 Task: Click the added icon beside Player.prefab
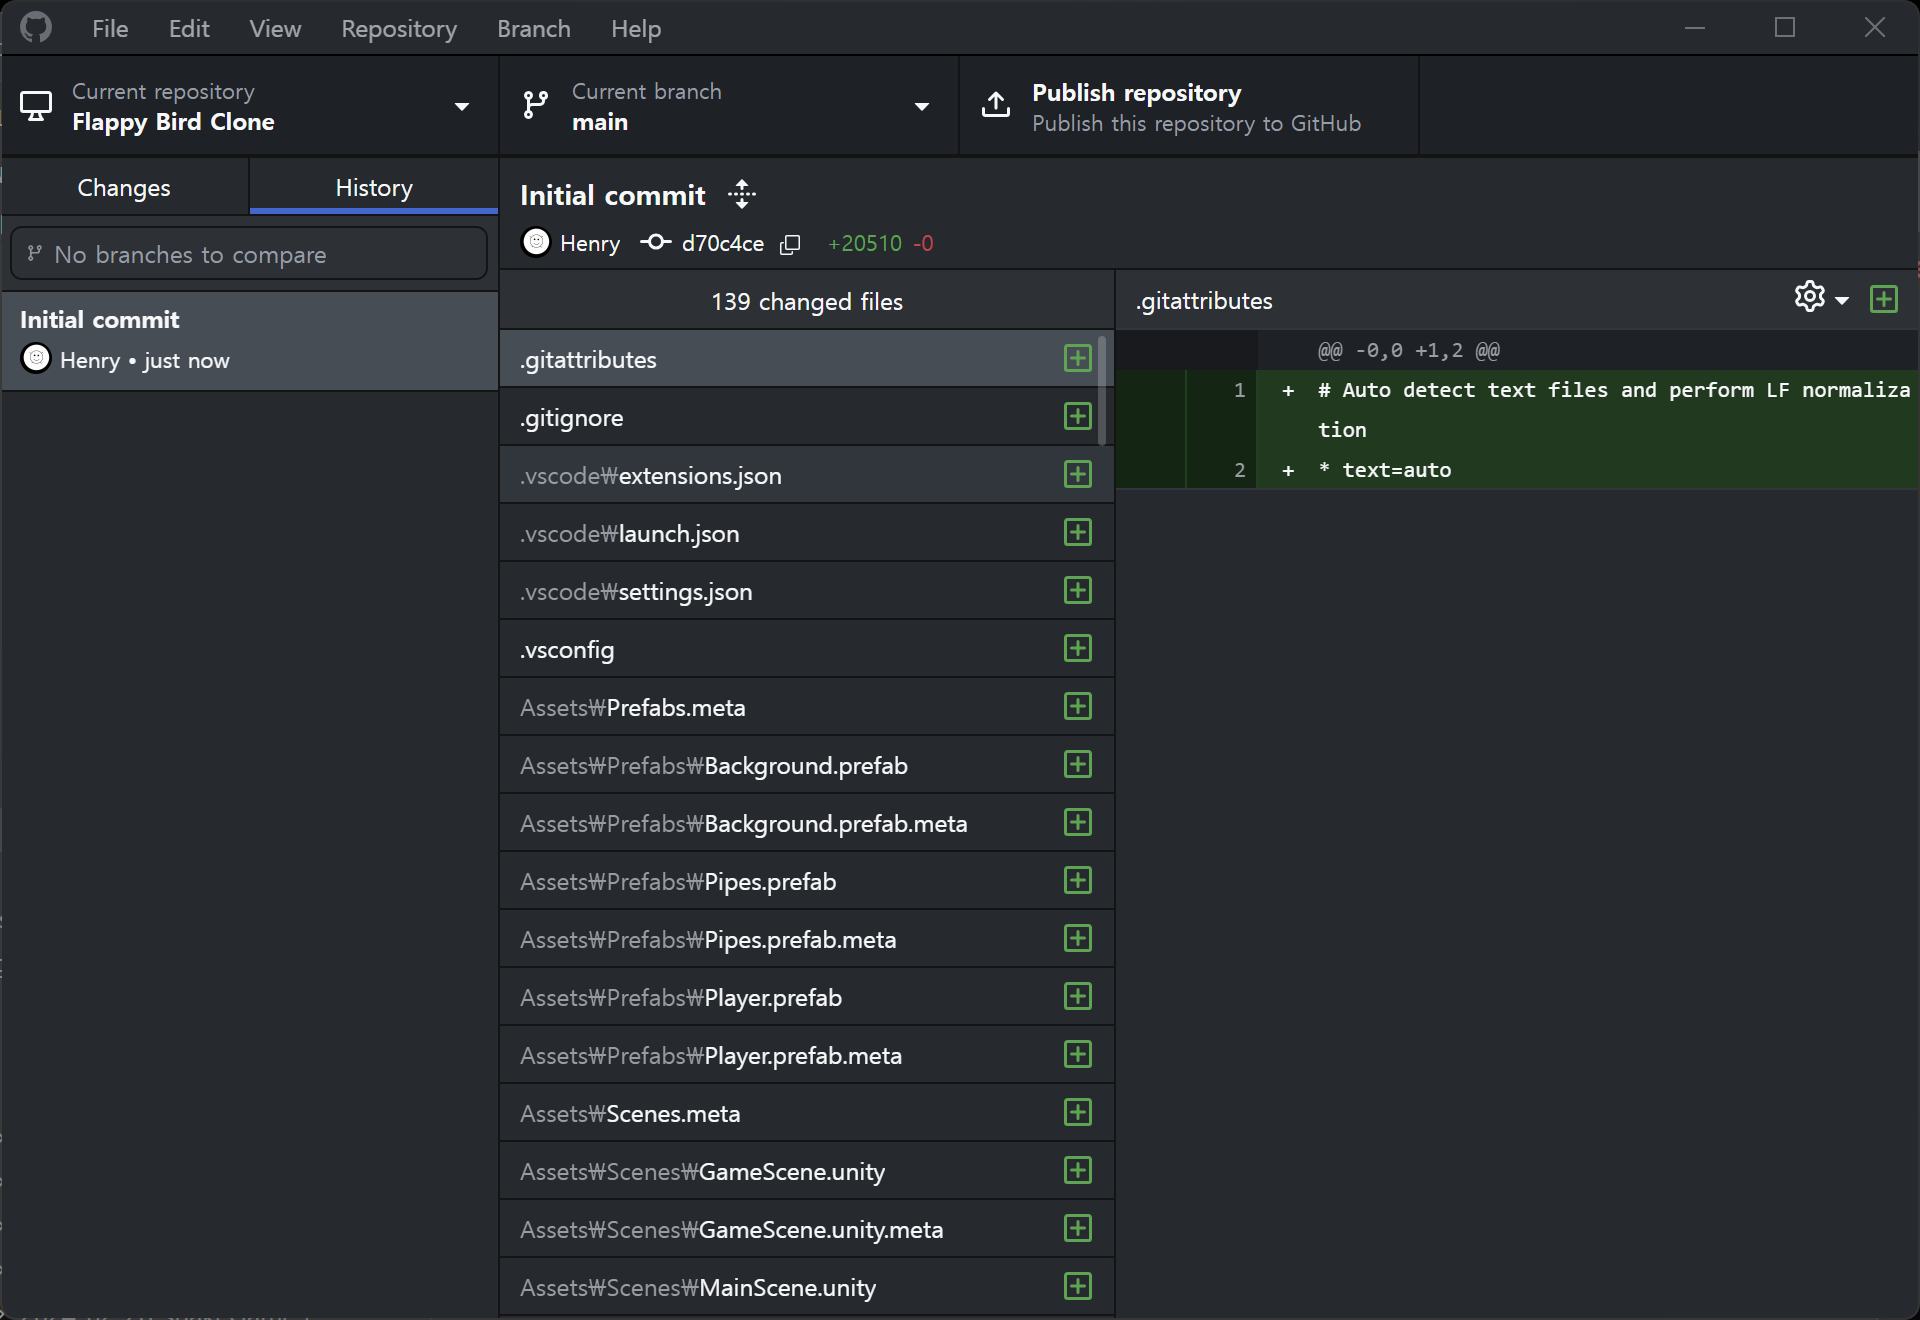(1078, 997)
